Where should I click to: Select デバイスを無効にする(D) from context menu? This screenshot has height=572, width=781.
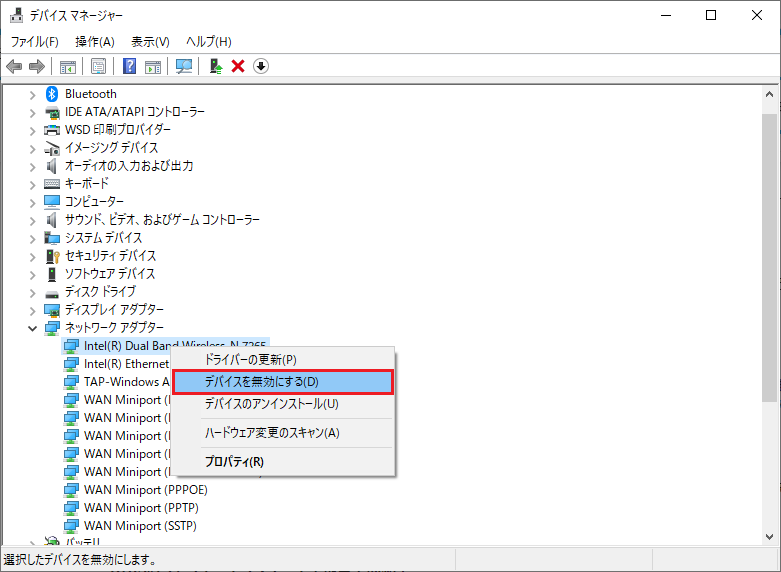pyautogui.click(x=283, y=382)
